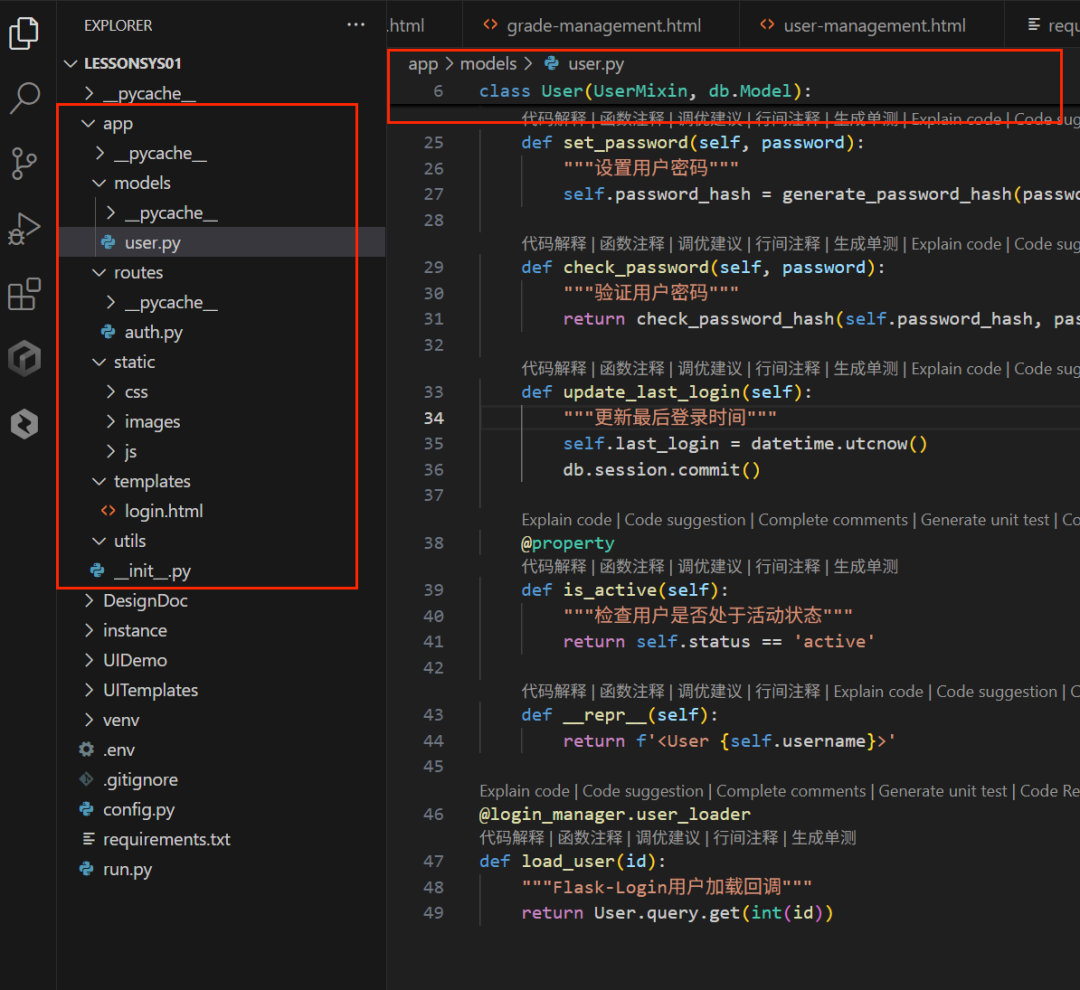Click '调优建议' above is_active method

pos(709,567)
